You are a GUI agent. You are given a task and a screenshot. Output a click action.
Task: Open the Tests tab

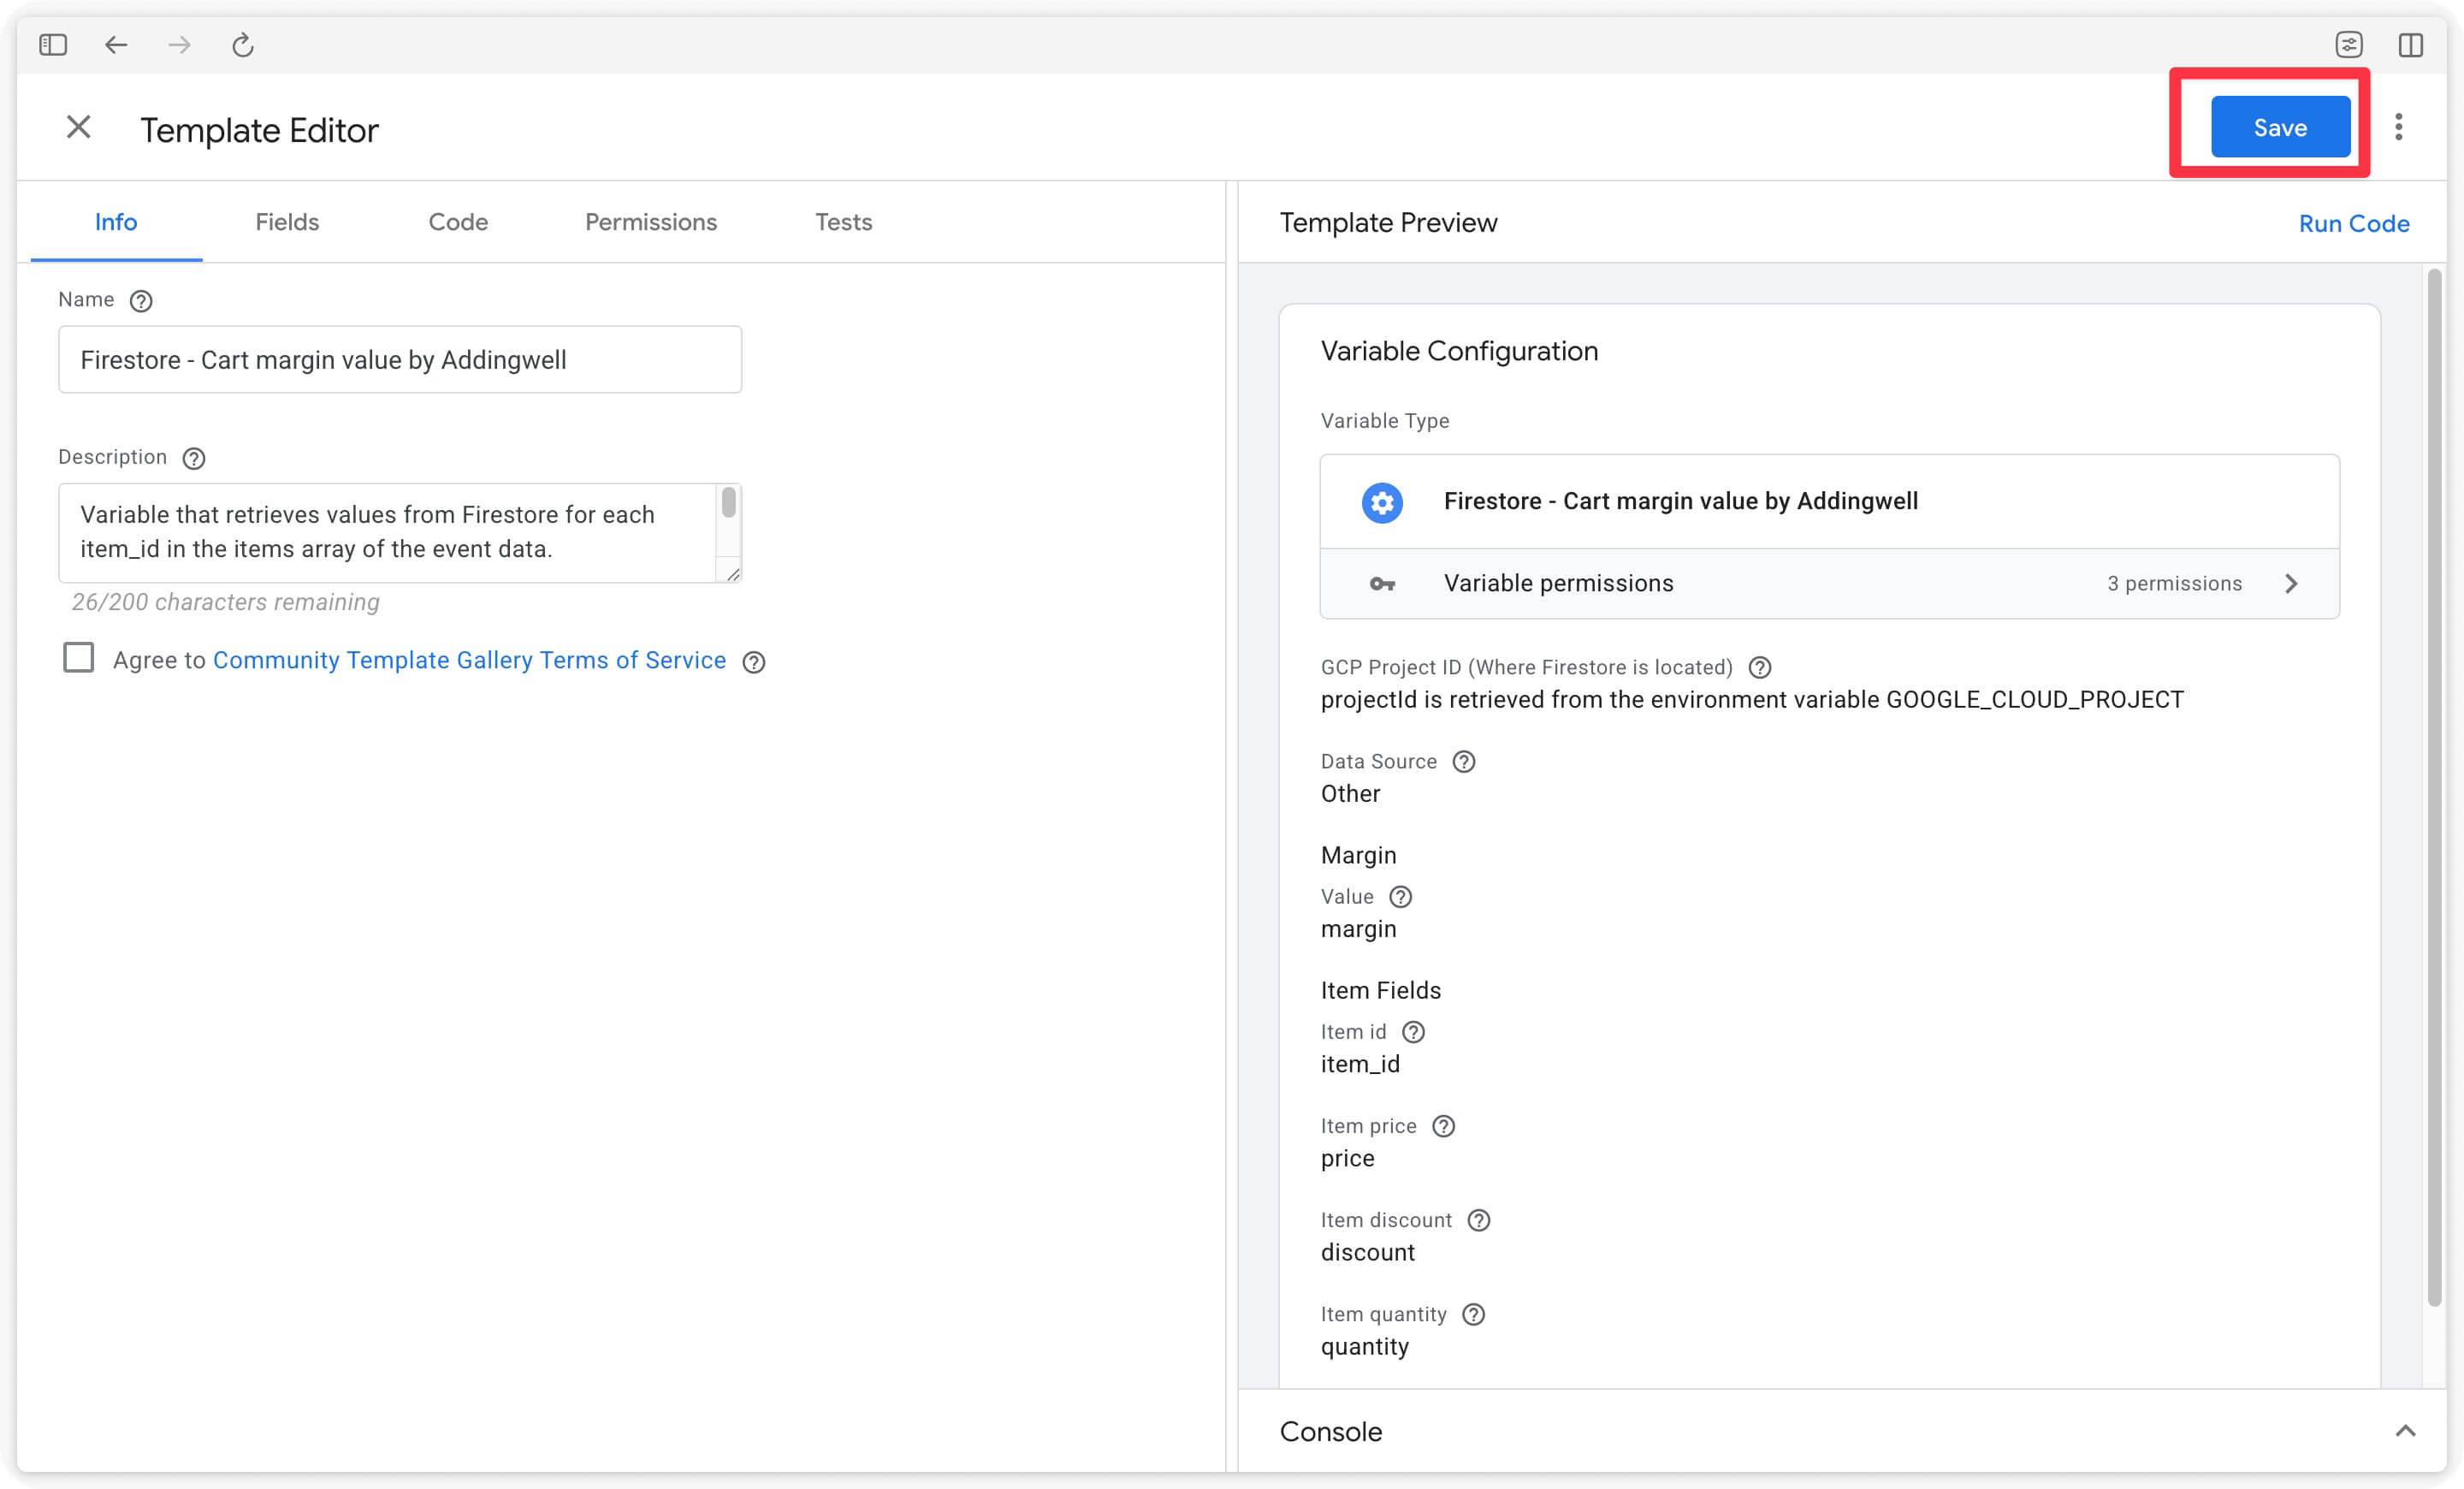[x=843, y=222]
